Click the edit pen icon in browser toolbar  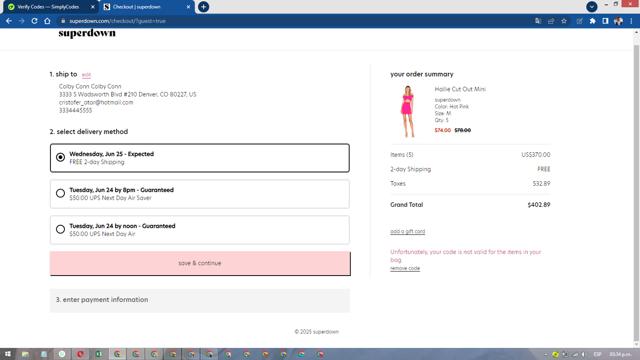tap(579, 21)
